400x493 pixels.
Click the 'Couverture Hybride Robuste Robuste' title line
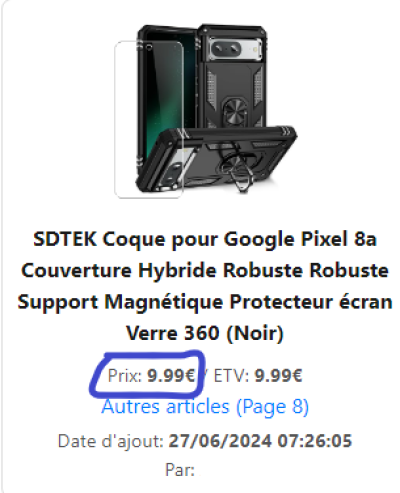(205, 270)
